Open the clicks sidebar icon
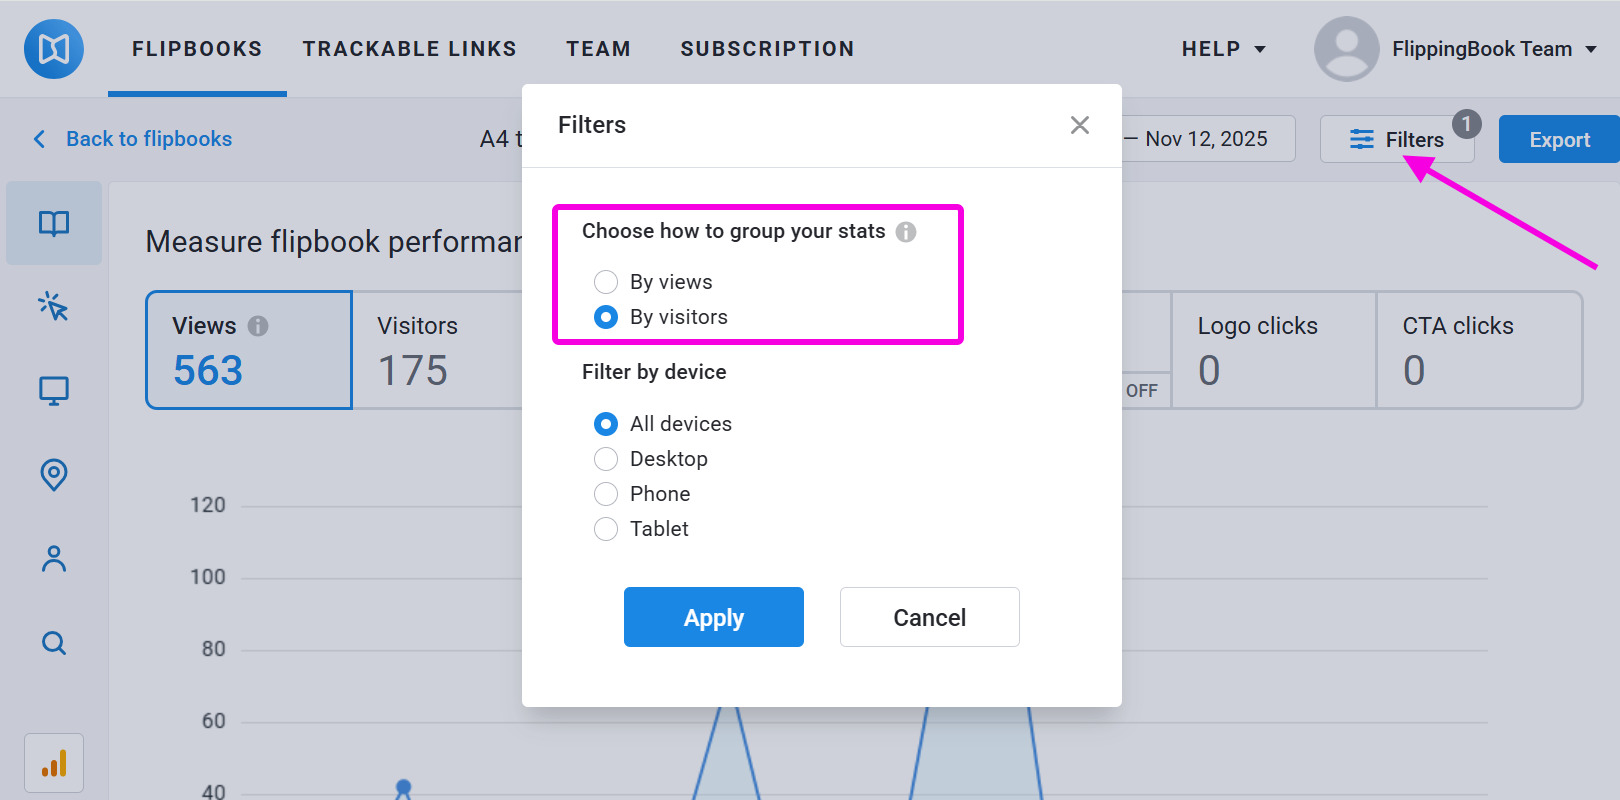 (x=54, y=306)
